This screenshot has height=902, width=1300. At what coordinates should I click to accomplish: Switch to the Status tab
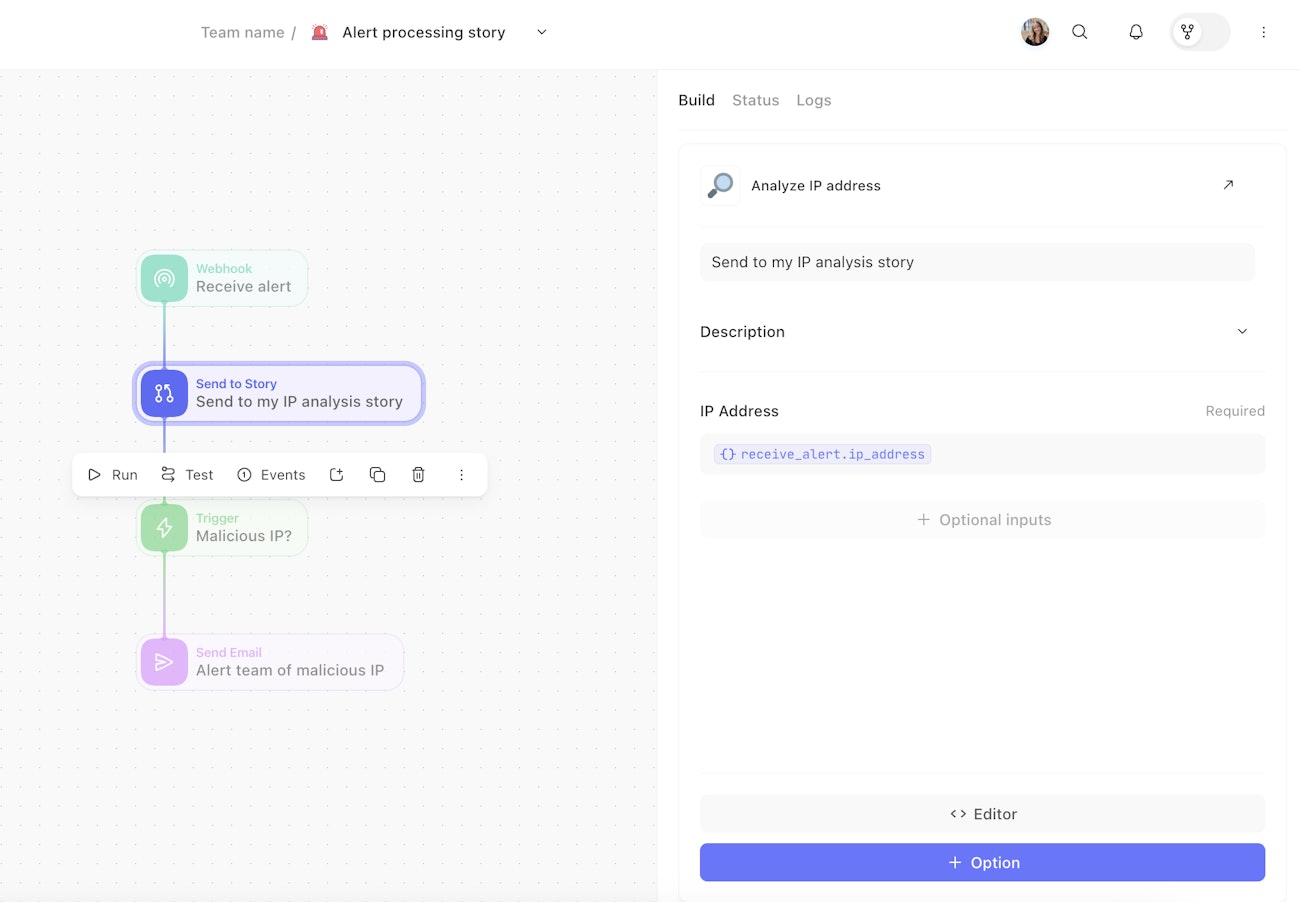pyautogui.click(x=755, y=100)
